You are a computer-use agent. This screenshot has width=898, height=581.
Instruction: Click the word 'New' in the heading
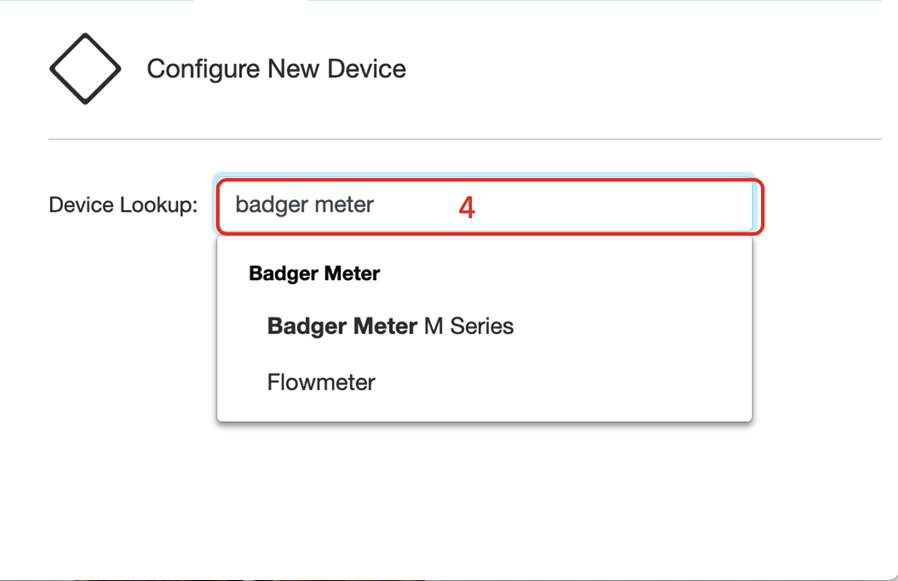pos(290,69)
